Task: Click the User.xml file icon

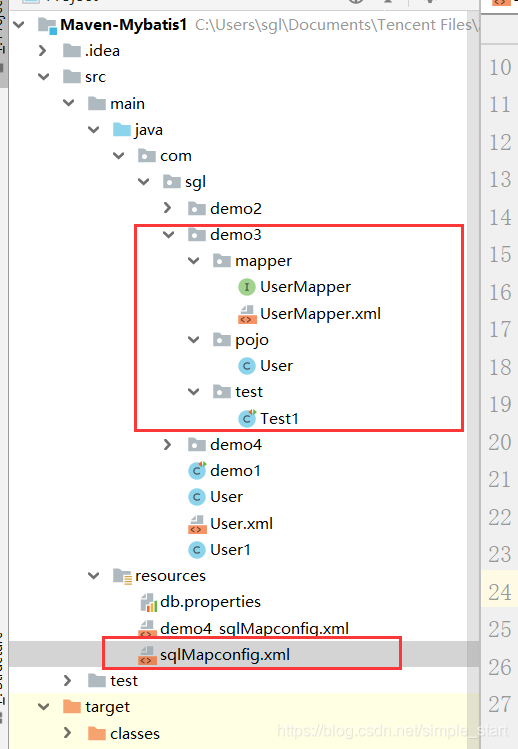Action: click(x=197, y=524)
